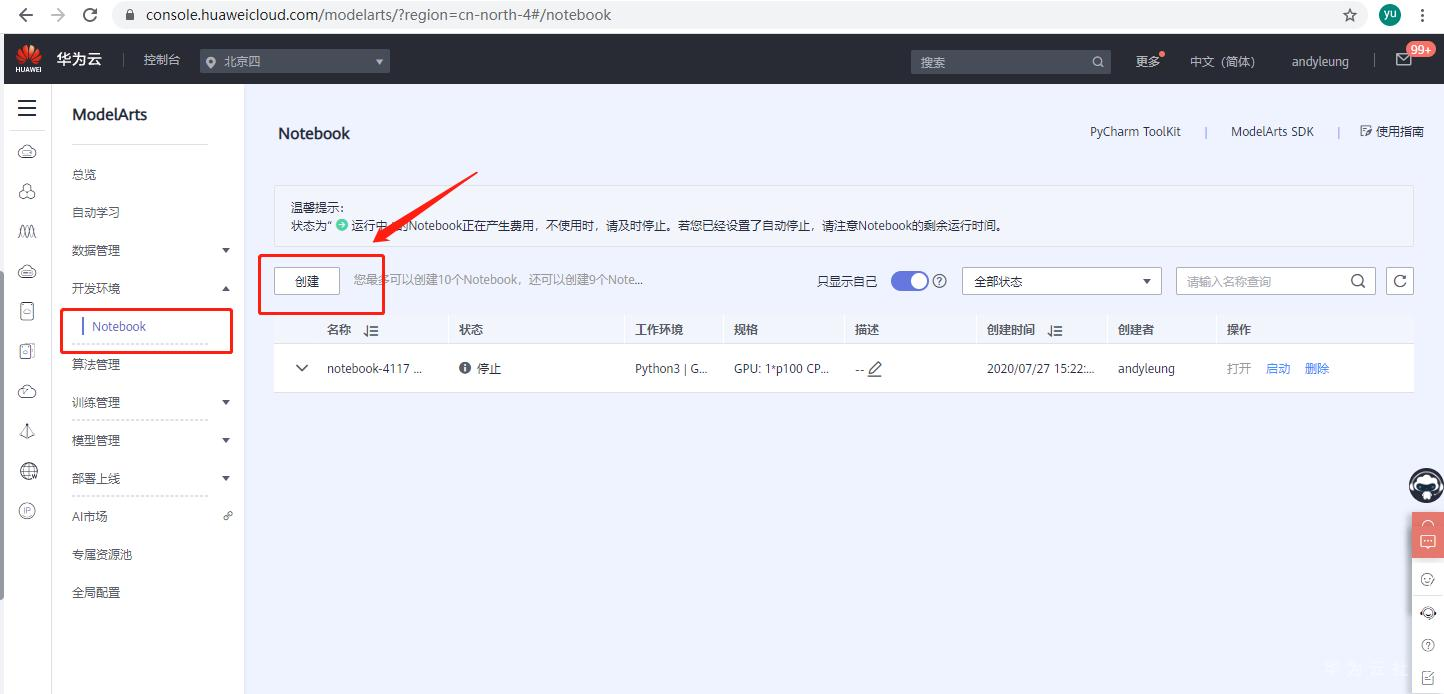The image size is (1444, 694).
Task: Refresh the notebook list
Action: (1400, 281)
